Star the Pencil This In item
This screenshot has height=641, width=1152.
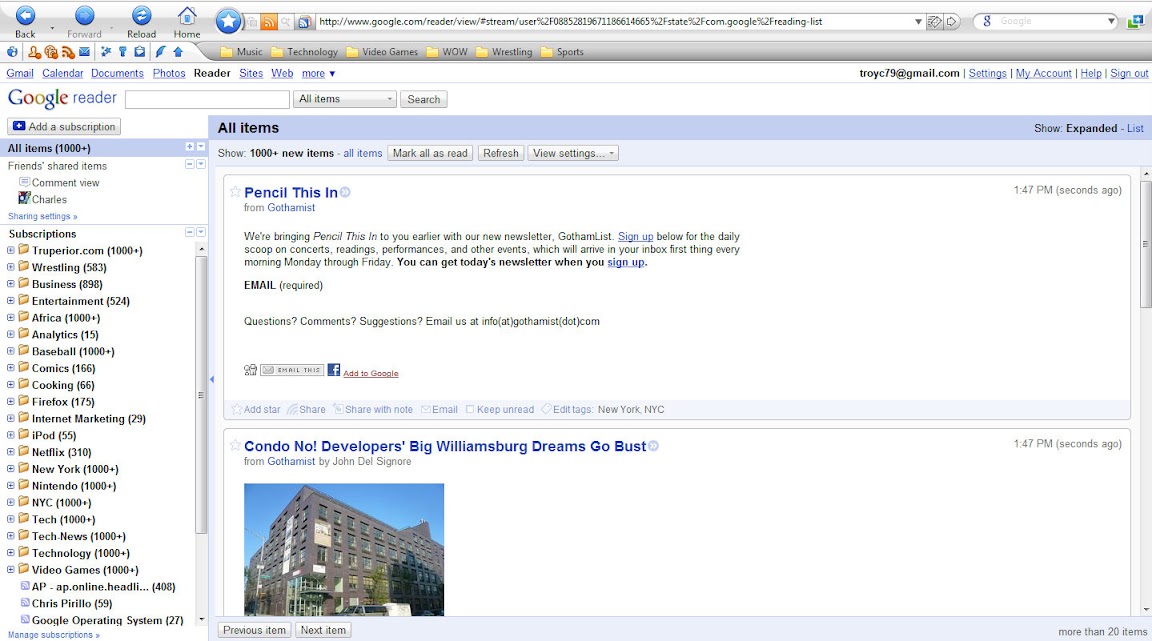pos(235,192)
